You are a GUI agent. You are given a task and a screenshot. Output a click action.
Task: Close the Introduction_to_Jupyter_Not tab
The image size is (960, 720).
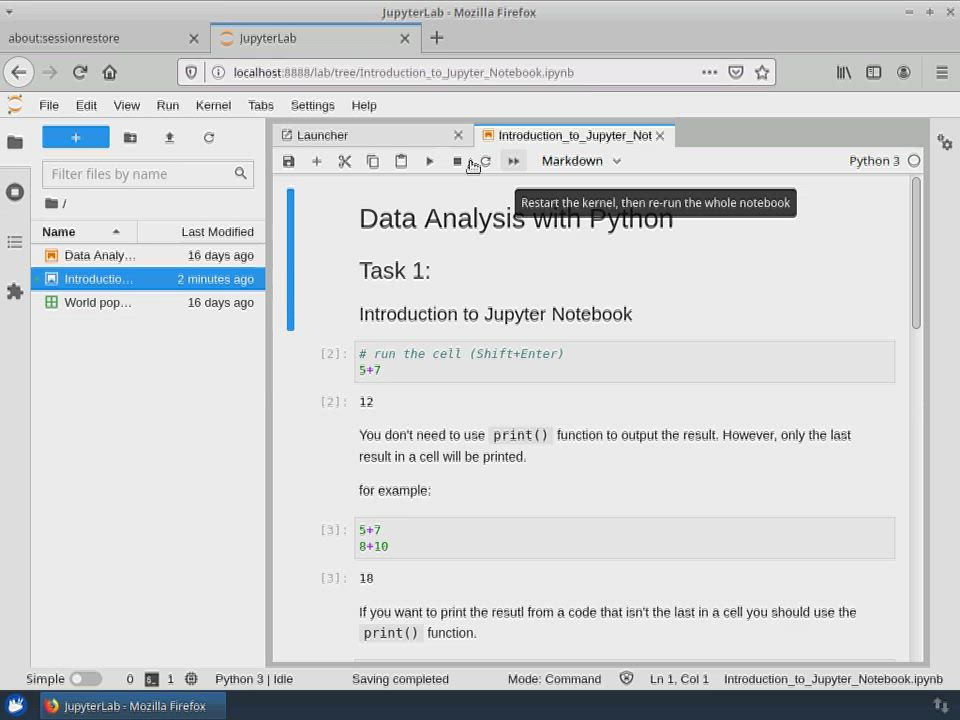tap(660, 136)
